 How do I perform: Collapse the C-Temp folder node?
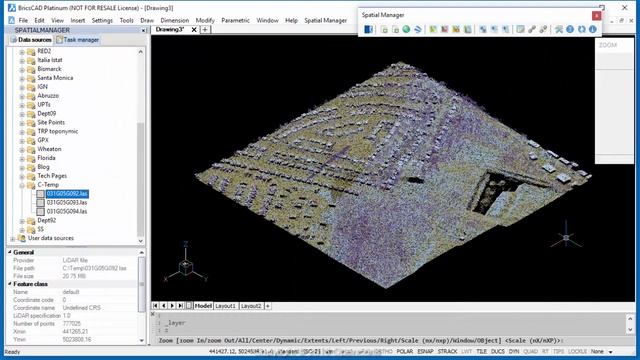(22, 185)
